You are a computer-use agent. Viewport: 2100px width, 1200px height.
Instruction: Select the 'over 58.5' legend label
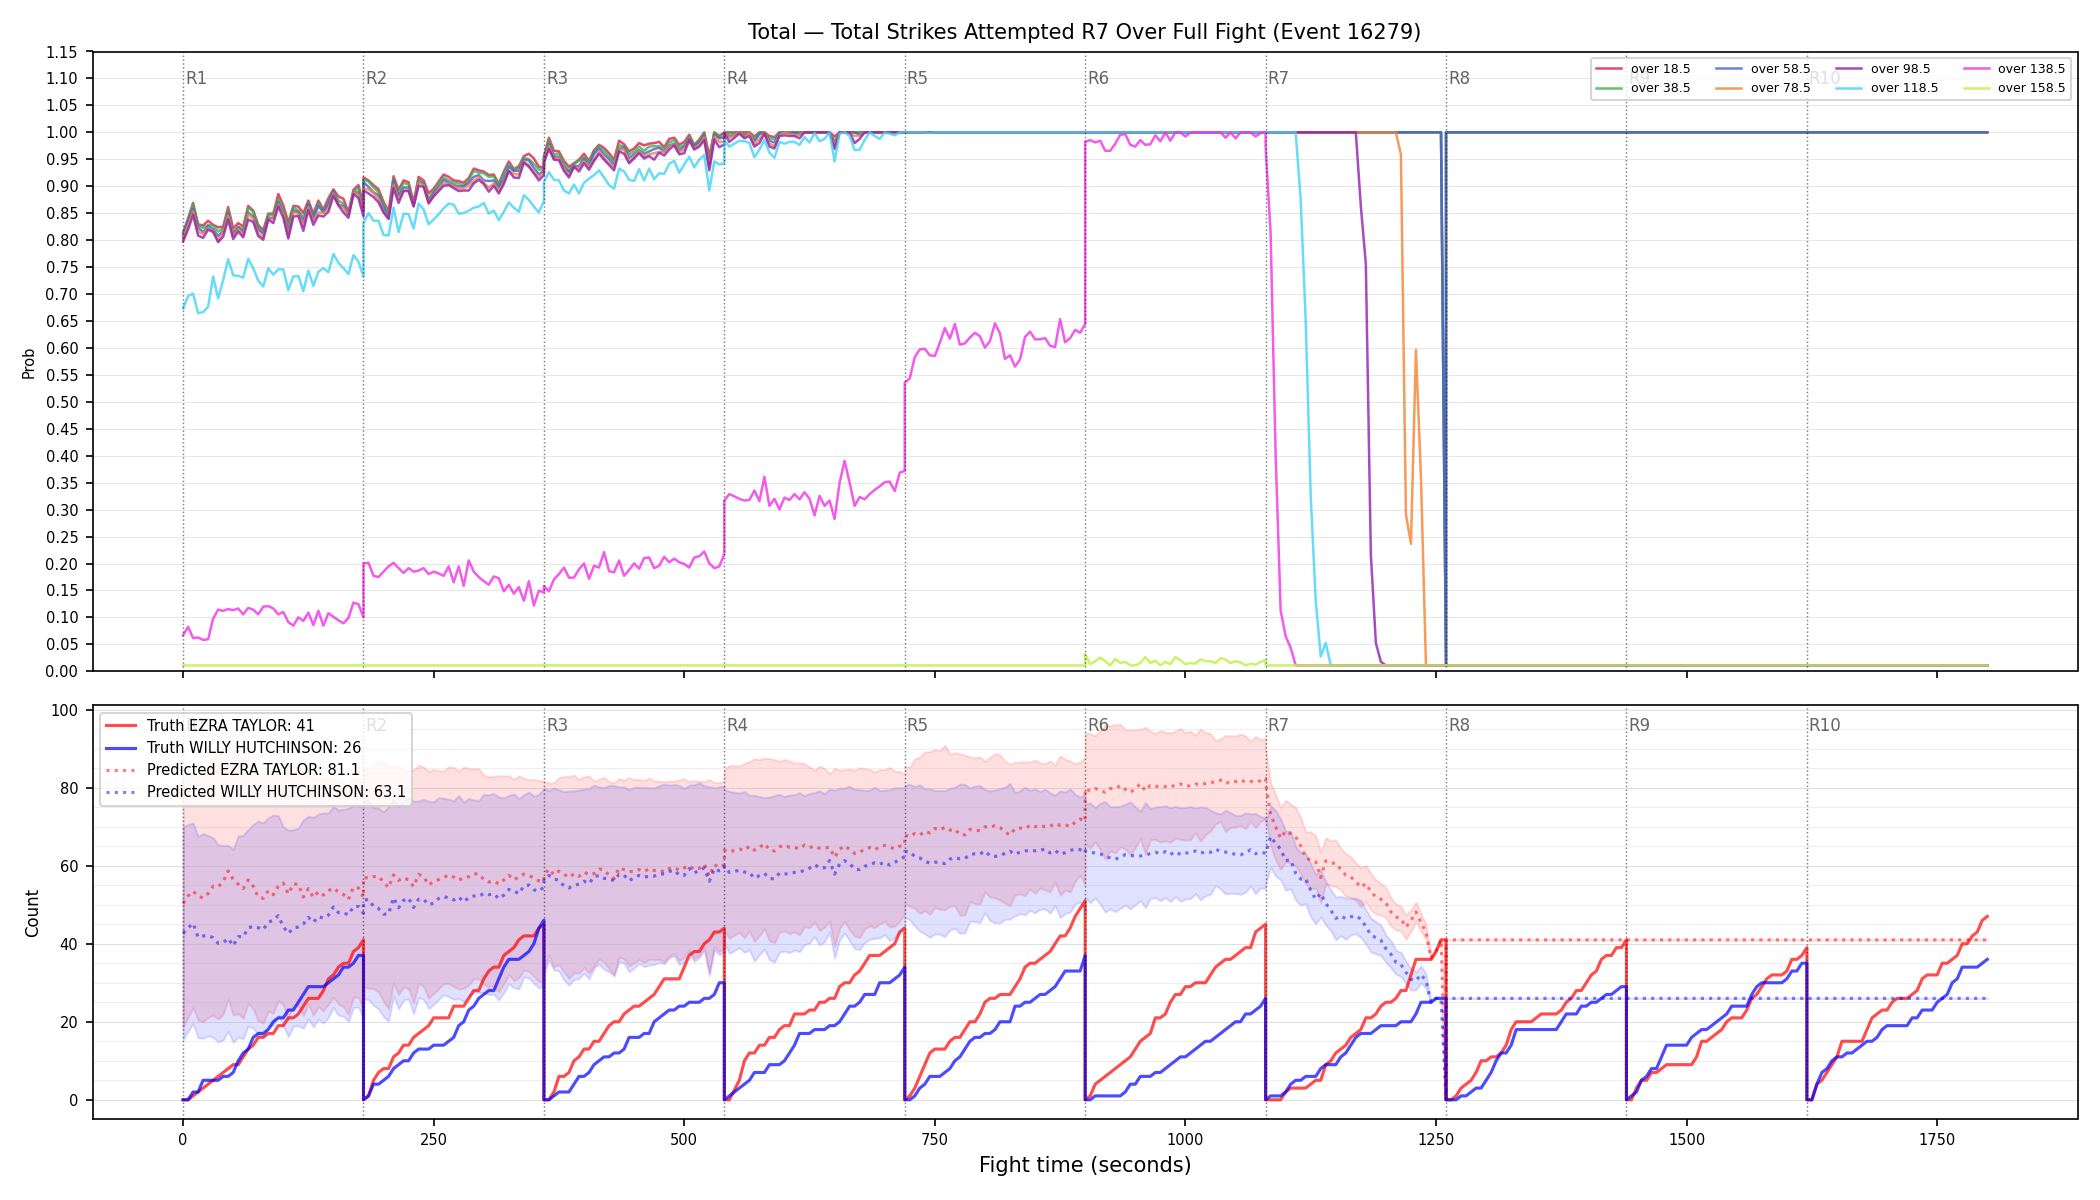coord(1780,69)
